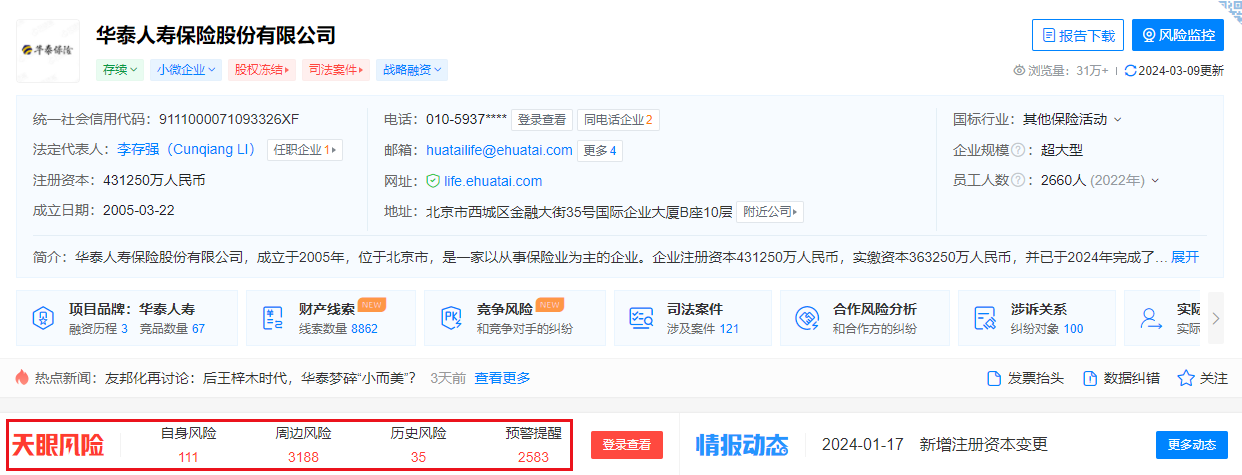1242x475 pixels.
Task: Expand the 战略融资 tag dropdown
Action: (411, 70)
